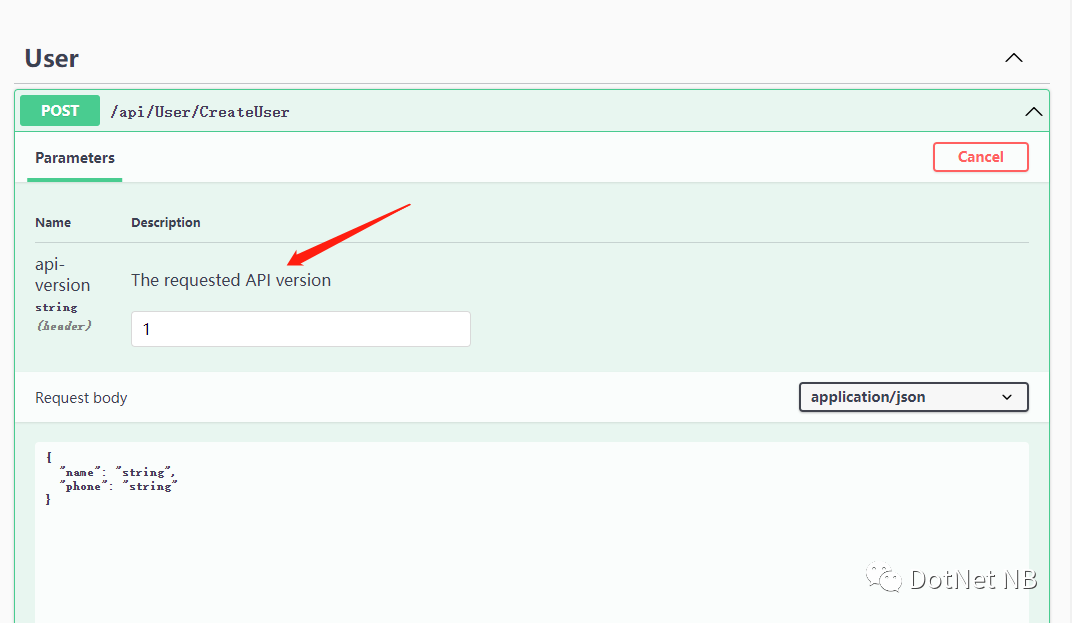The height and width of the screenshot is (623, 1072).
Task: Click the "phone" line in request JSON
Action: [x=119, y=486]
